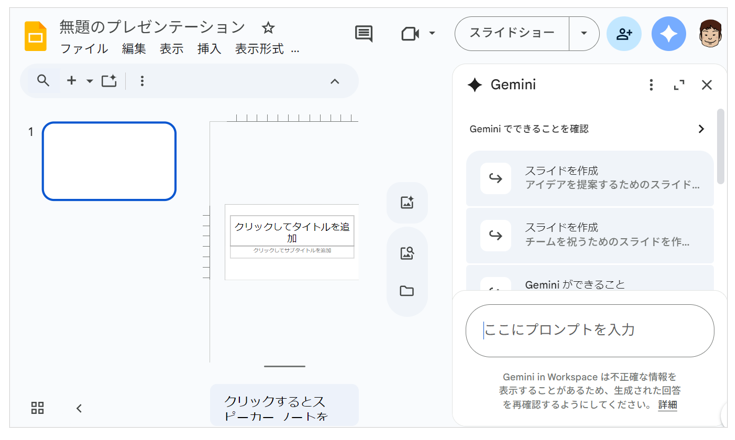Open the 編集 menu

[x=134, y=49]
